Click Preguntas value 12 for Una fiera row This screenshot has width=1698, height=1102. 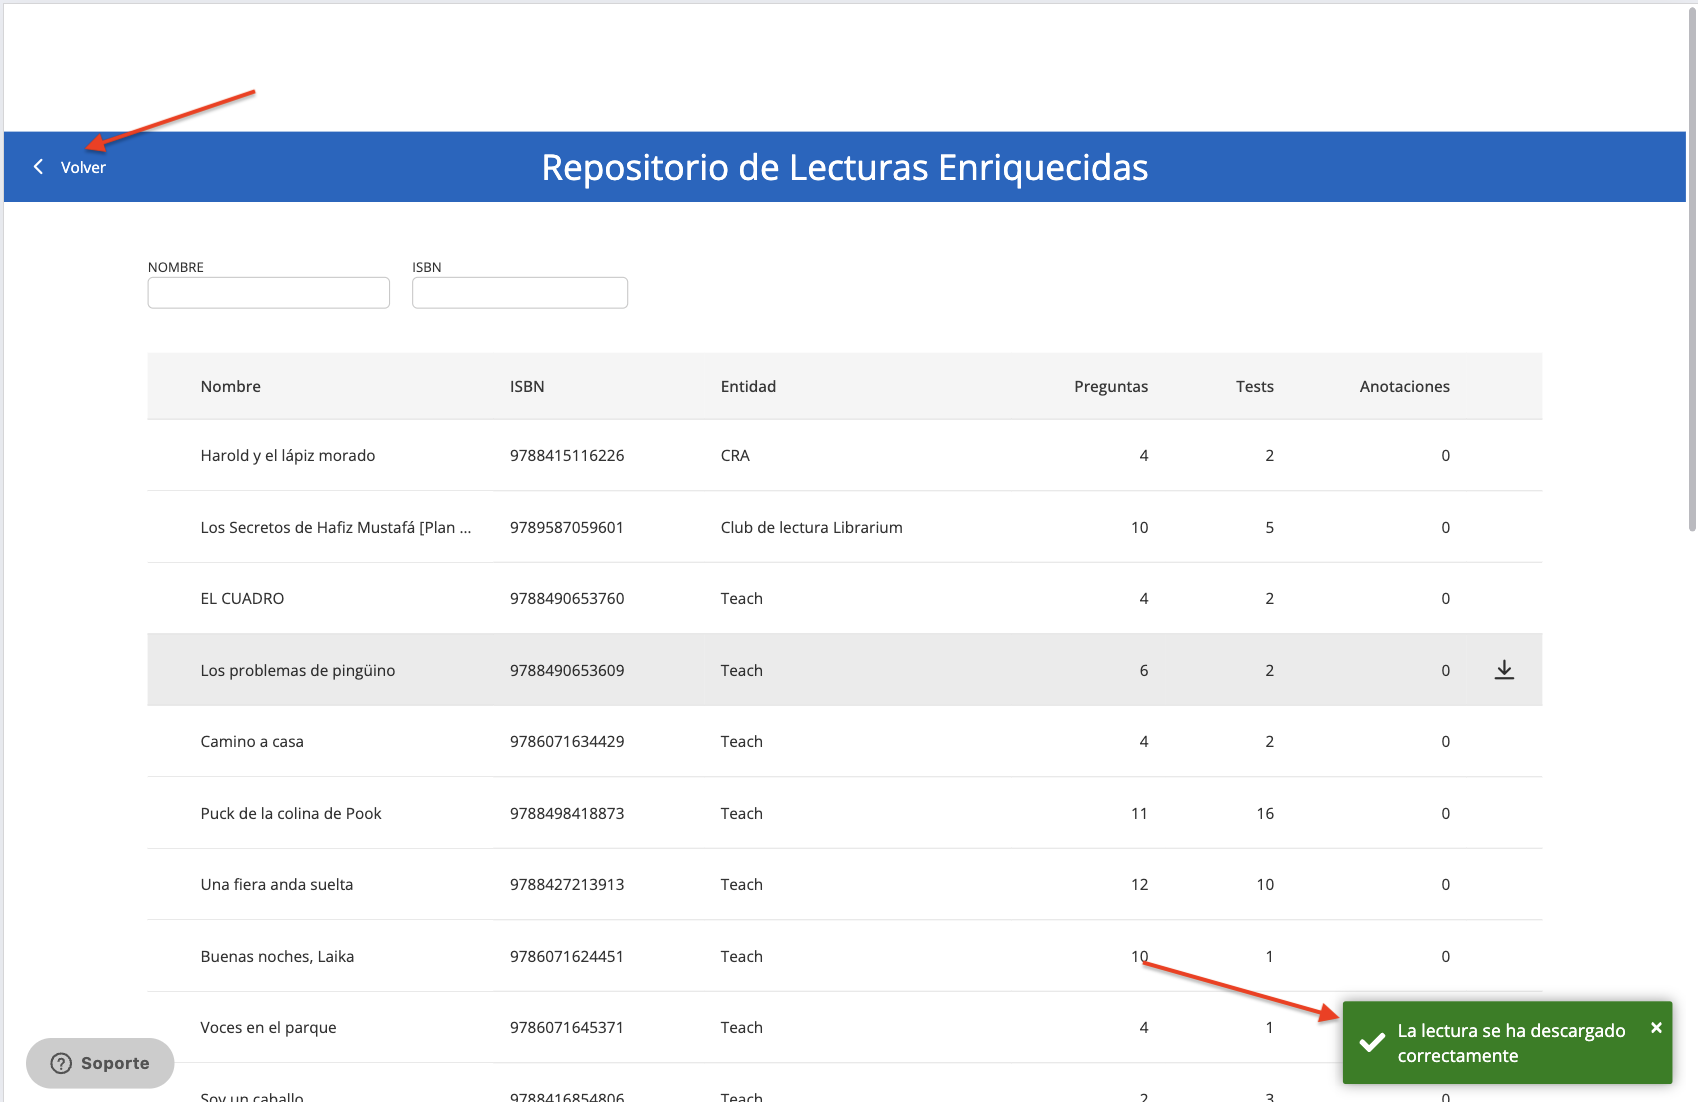[1139, 885]
